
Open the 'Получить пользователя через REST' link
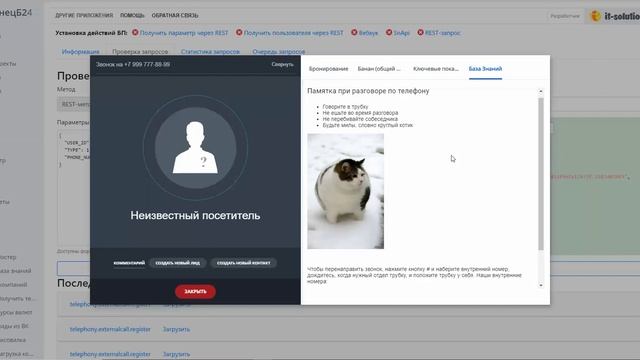(293, 33)
